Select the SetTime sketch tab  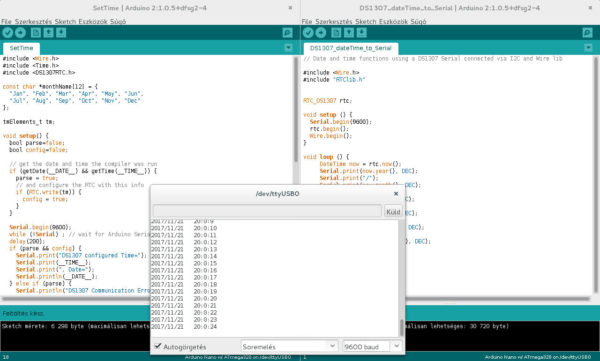click(x=21, y=48)
